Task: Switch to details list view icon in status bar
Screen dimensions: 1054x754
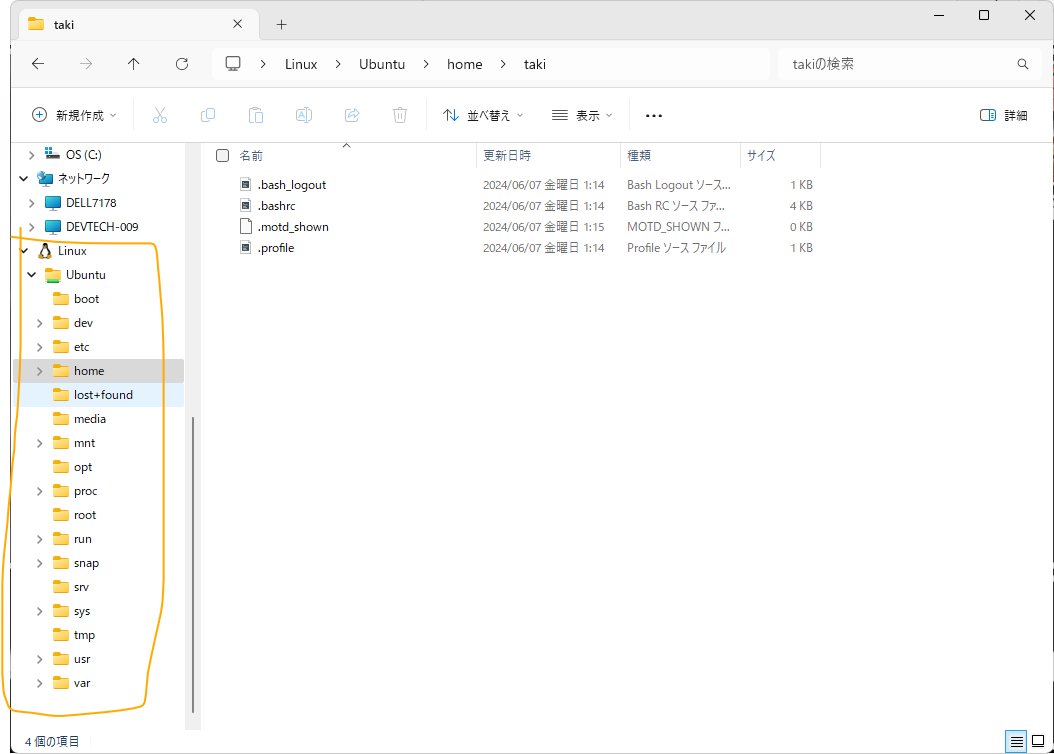Action: (x=1016, y=741)
